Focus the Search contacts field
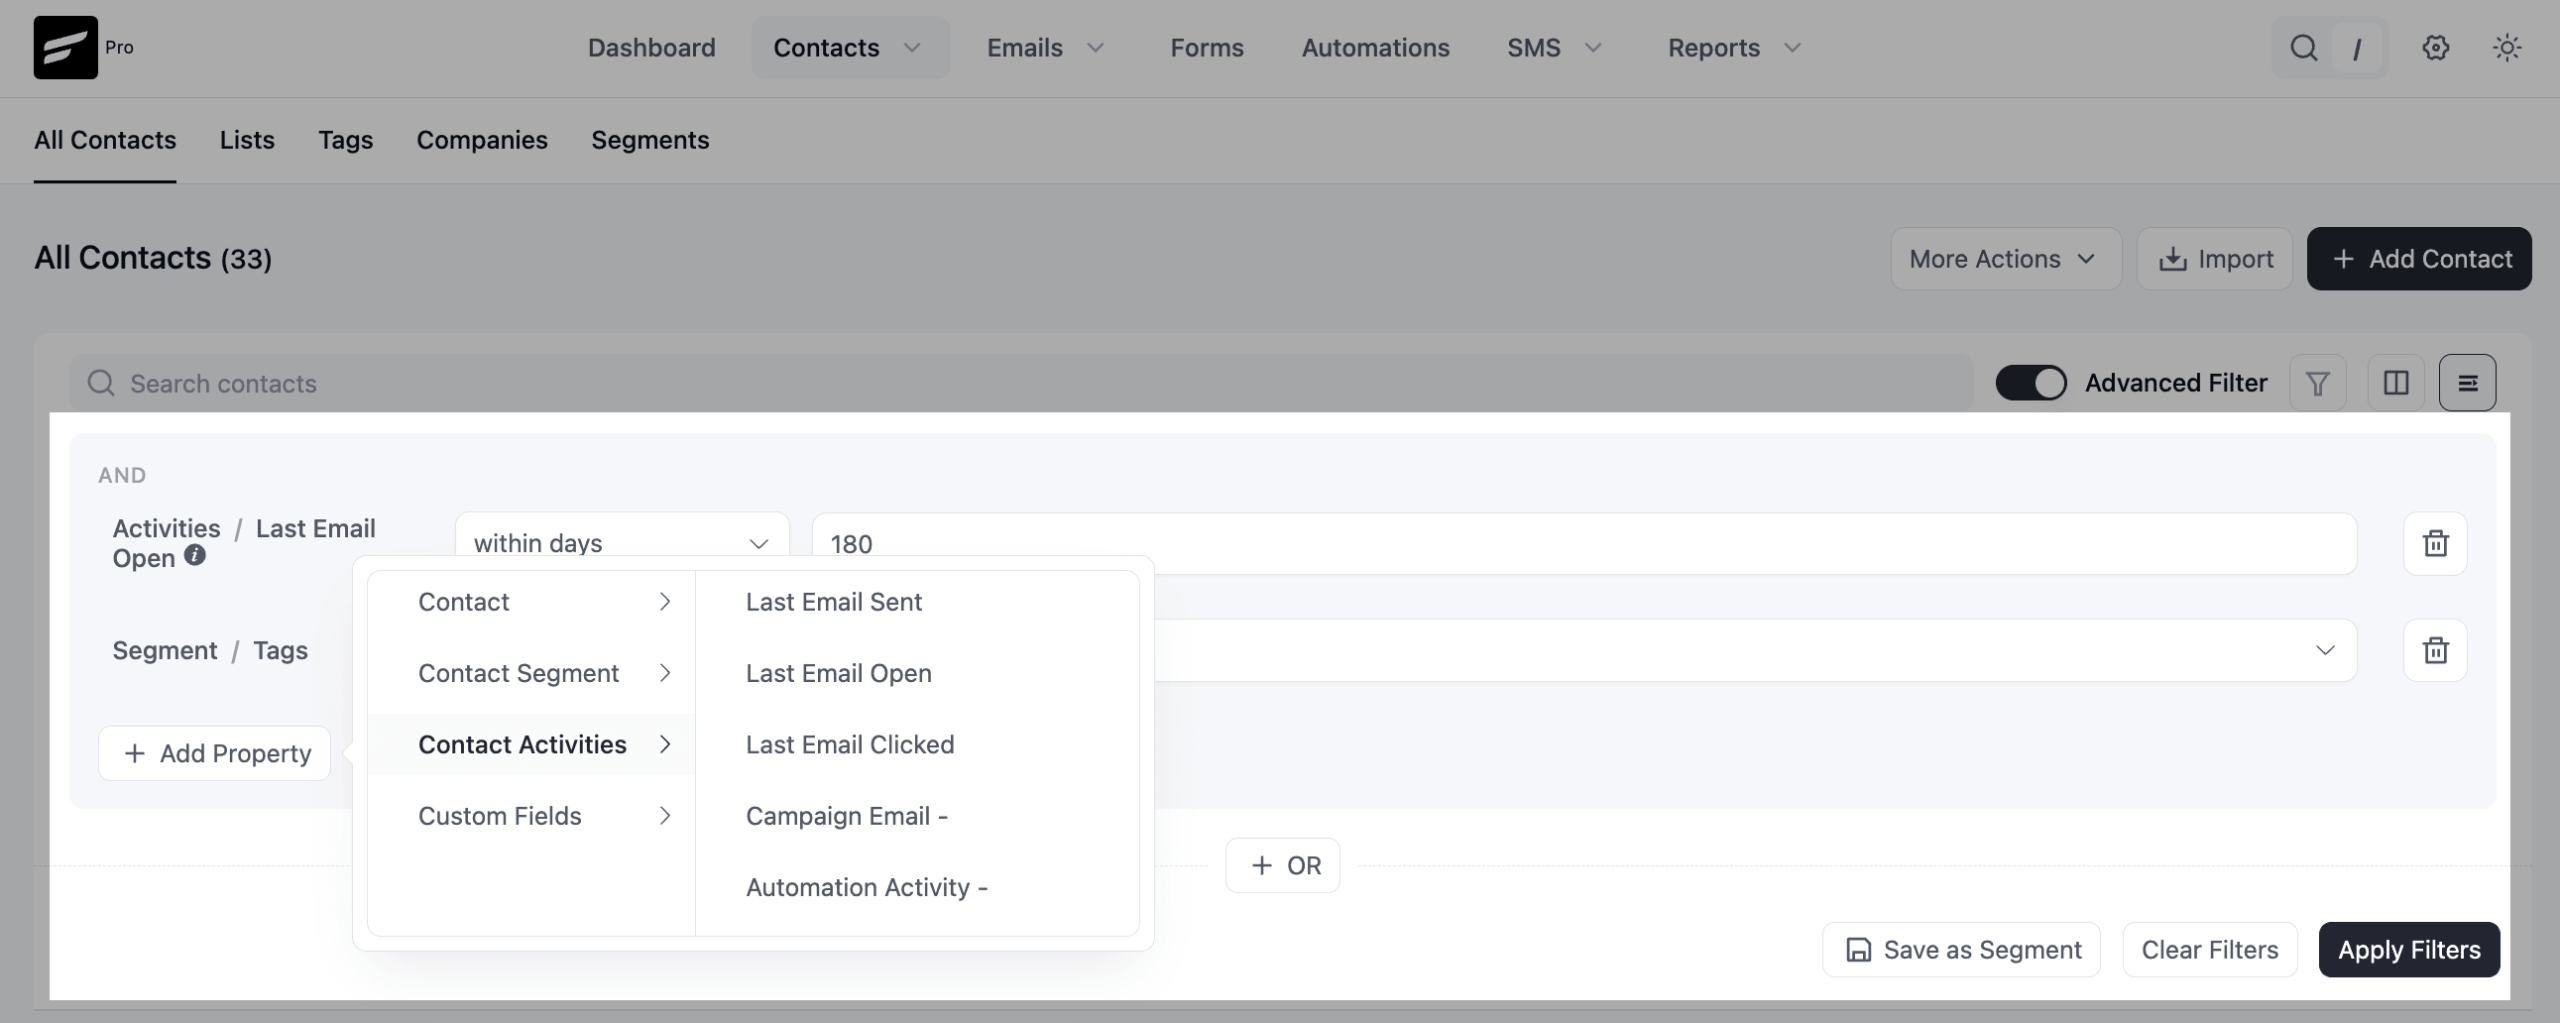This screenshot has width=2560, height=1023. pyautogui.click(x=1021, y=383)
